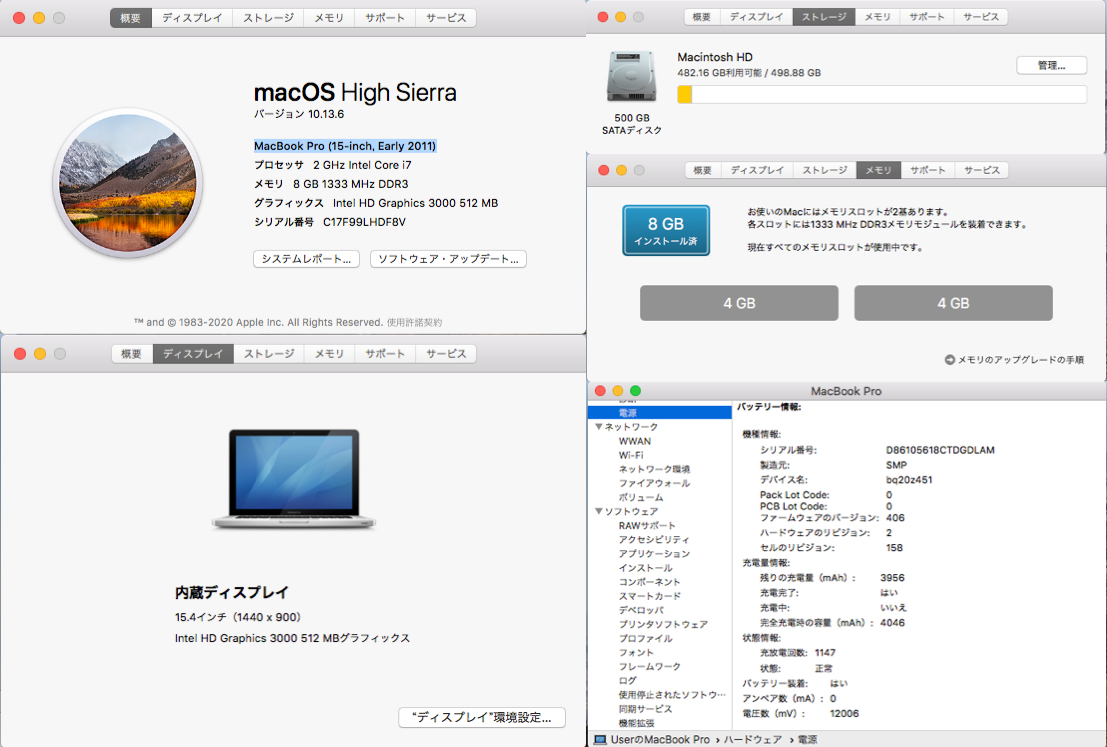
Task: Select ログ in the sidebar
Action: pyautogui.click(x=627, y=681)
